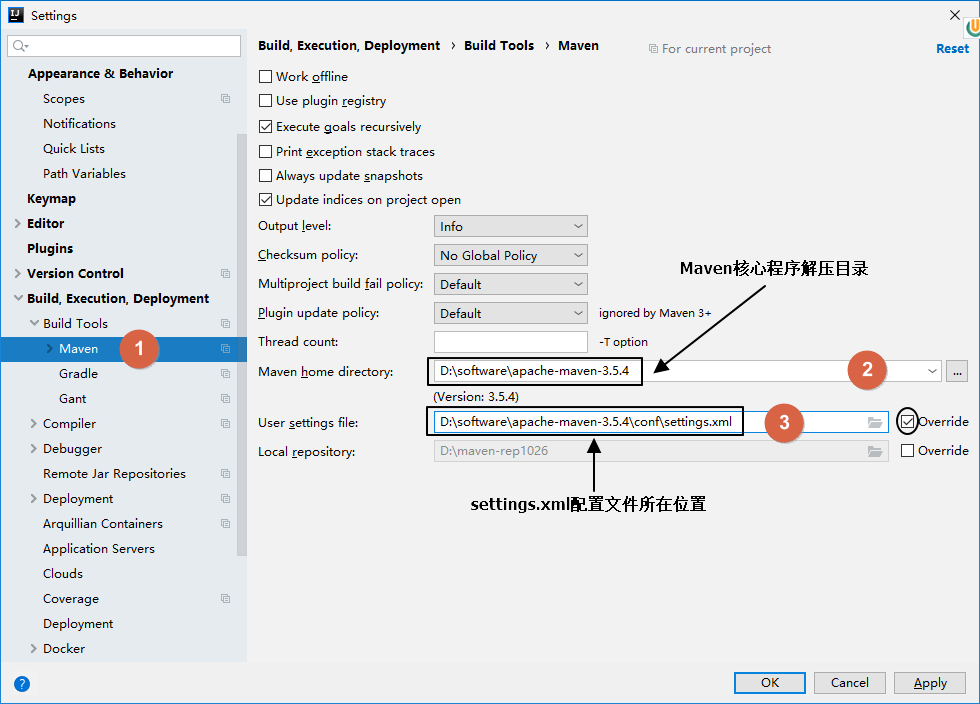
Task: Click the OK button
Action: 769,683
